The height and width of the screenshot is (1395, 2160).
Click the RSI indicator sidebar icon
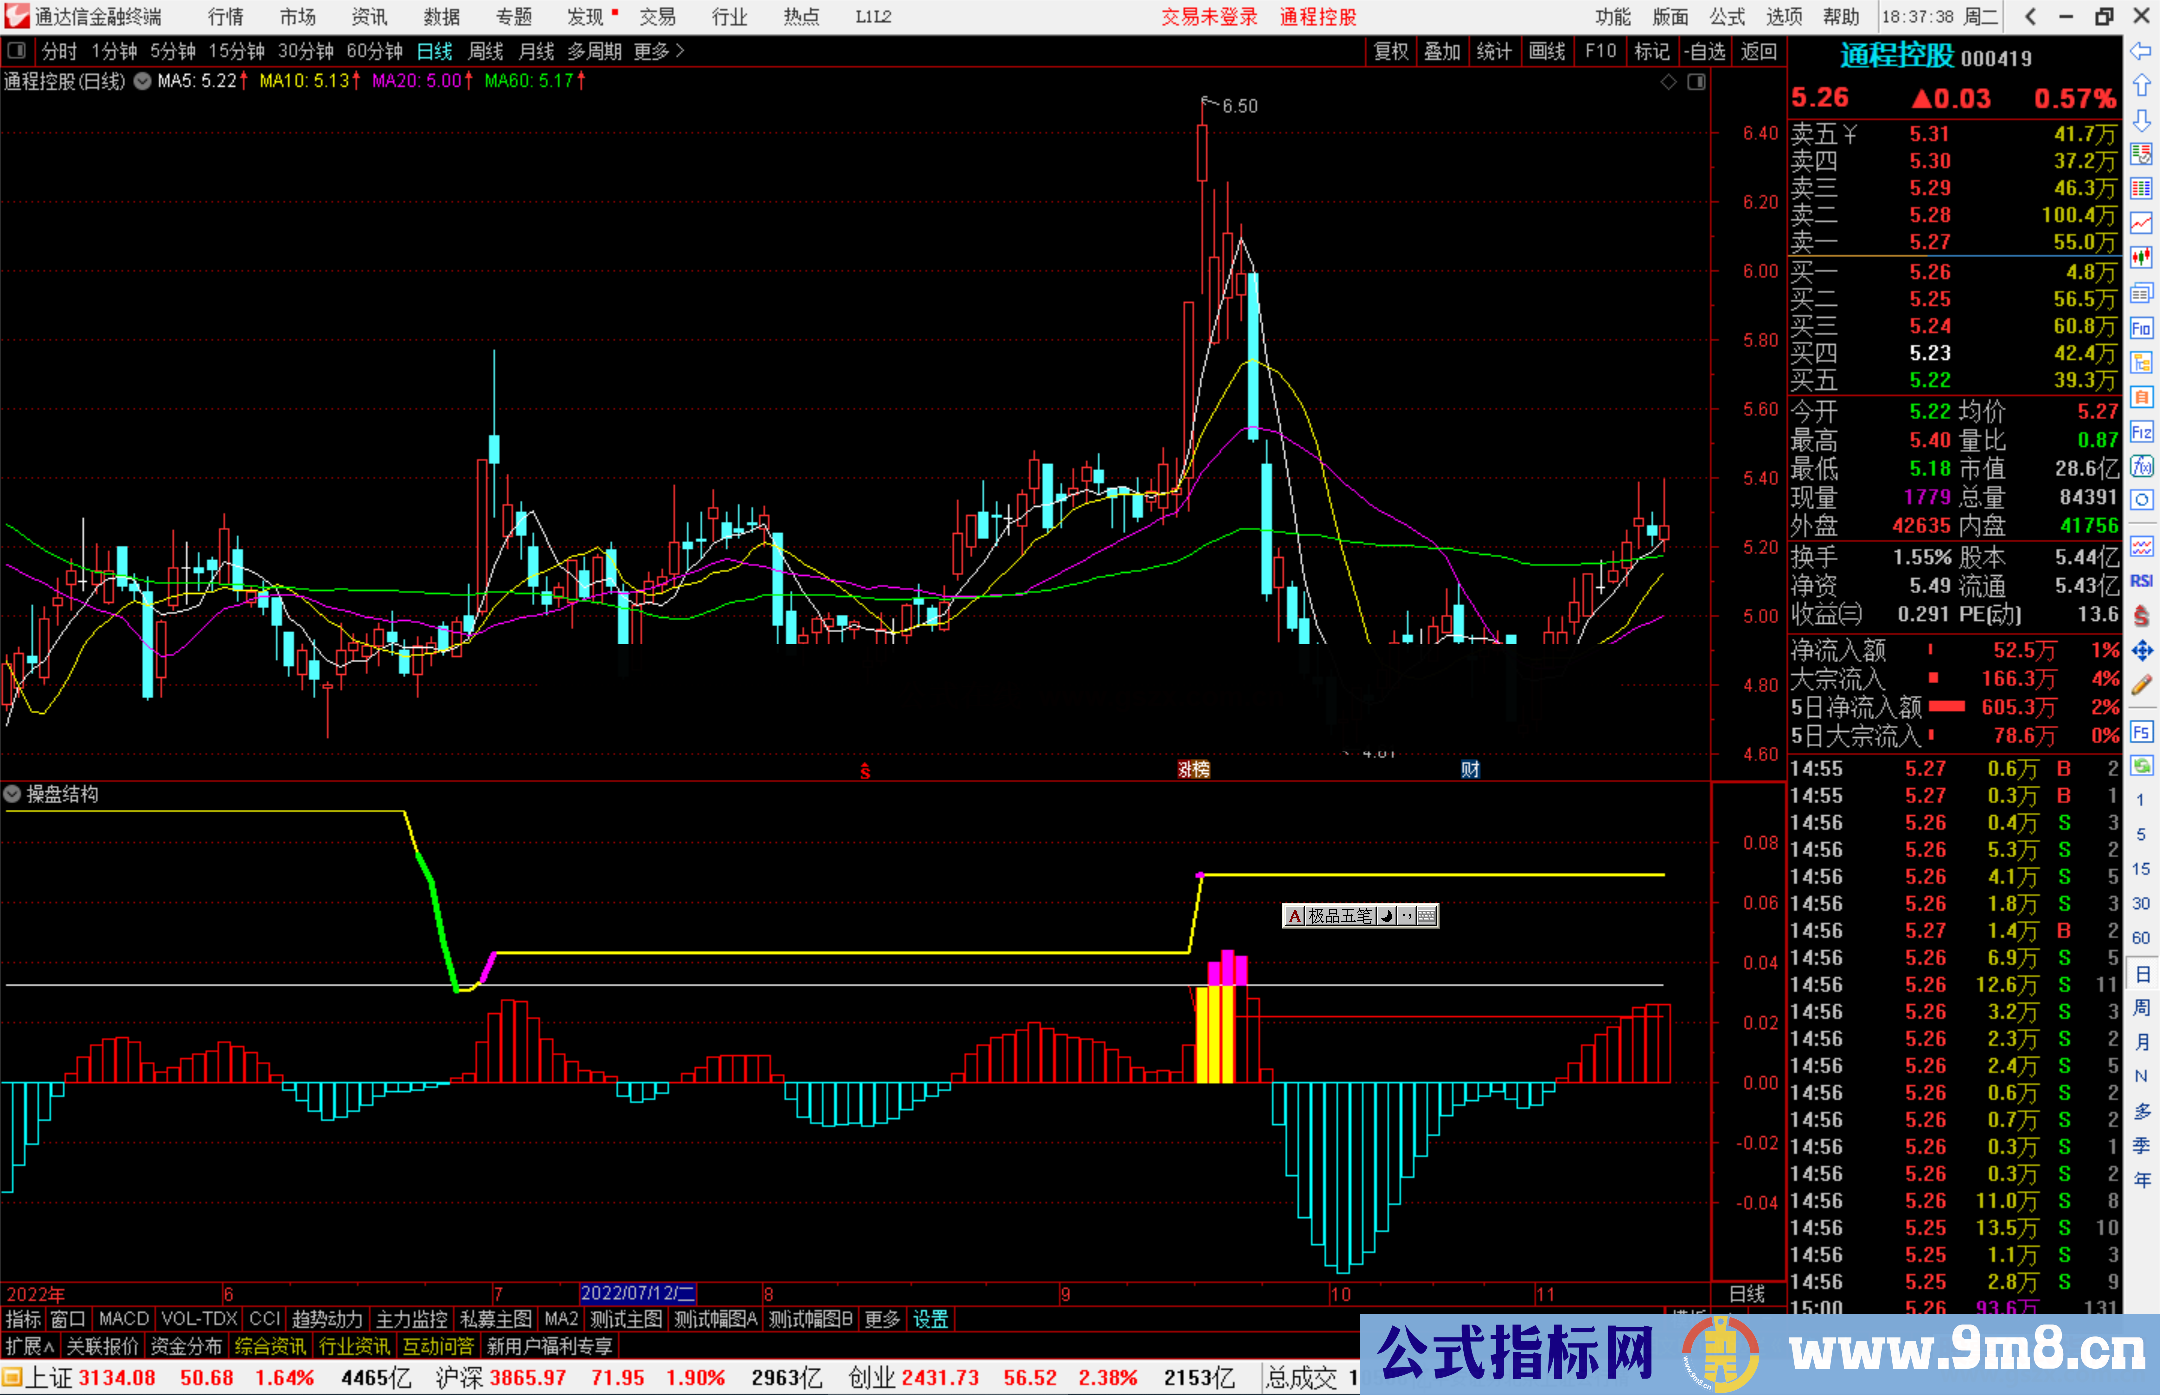coord(2141,581)
